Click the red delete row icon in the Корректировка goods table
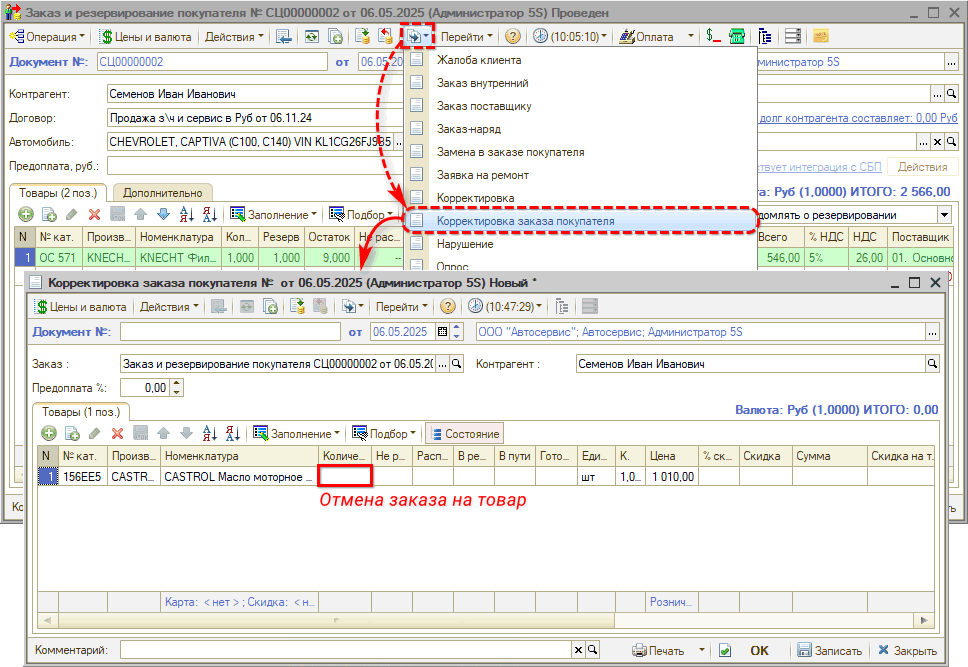968x667 pixels. point(117,434)
